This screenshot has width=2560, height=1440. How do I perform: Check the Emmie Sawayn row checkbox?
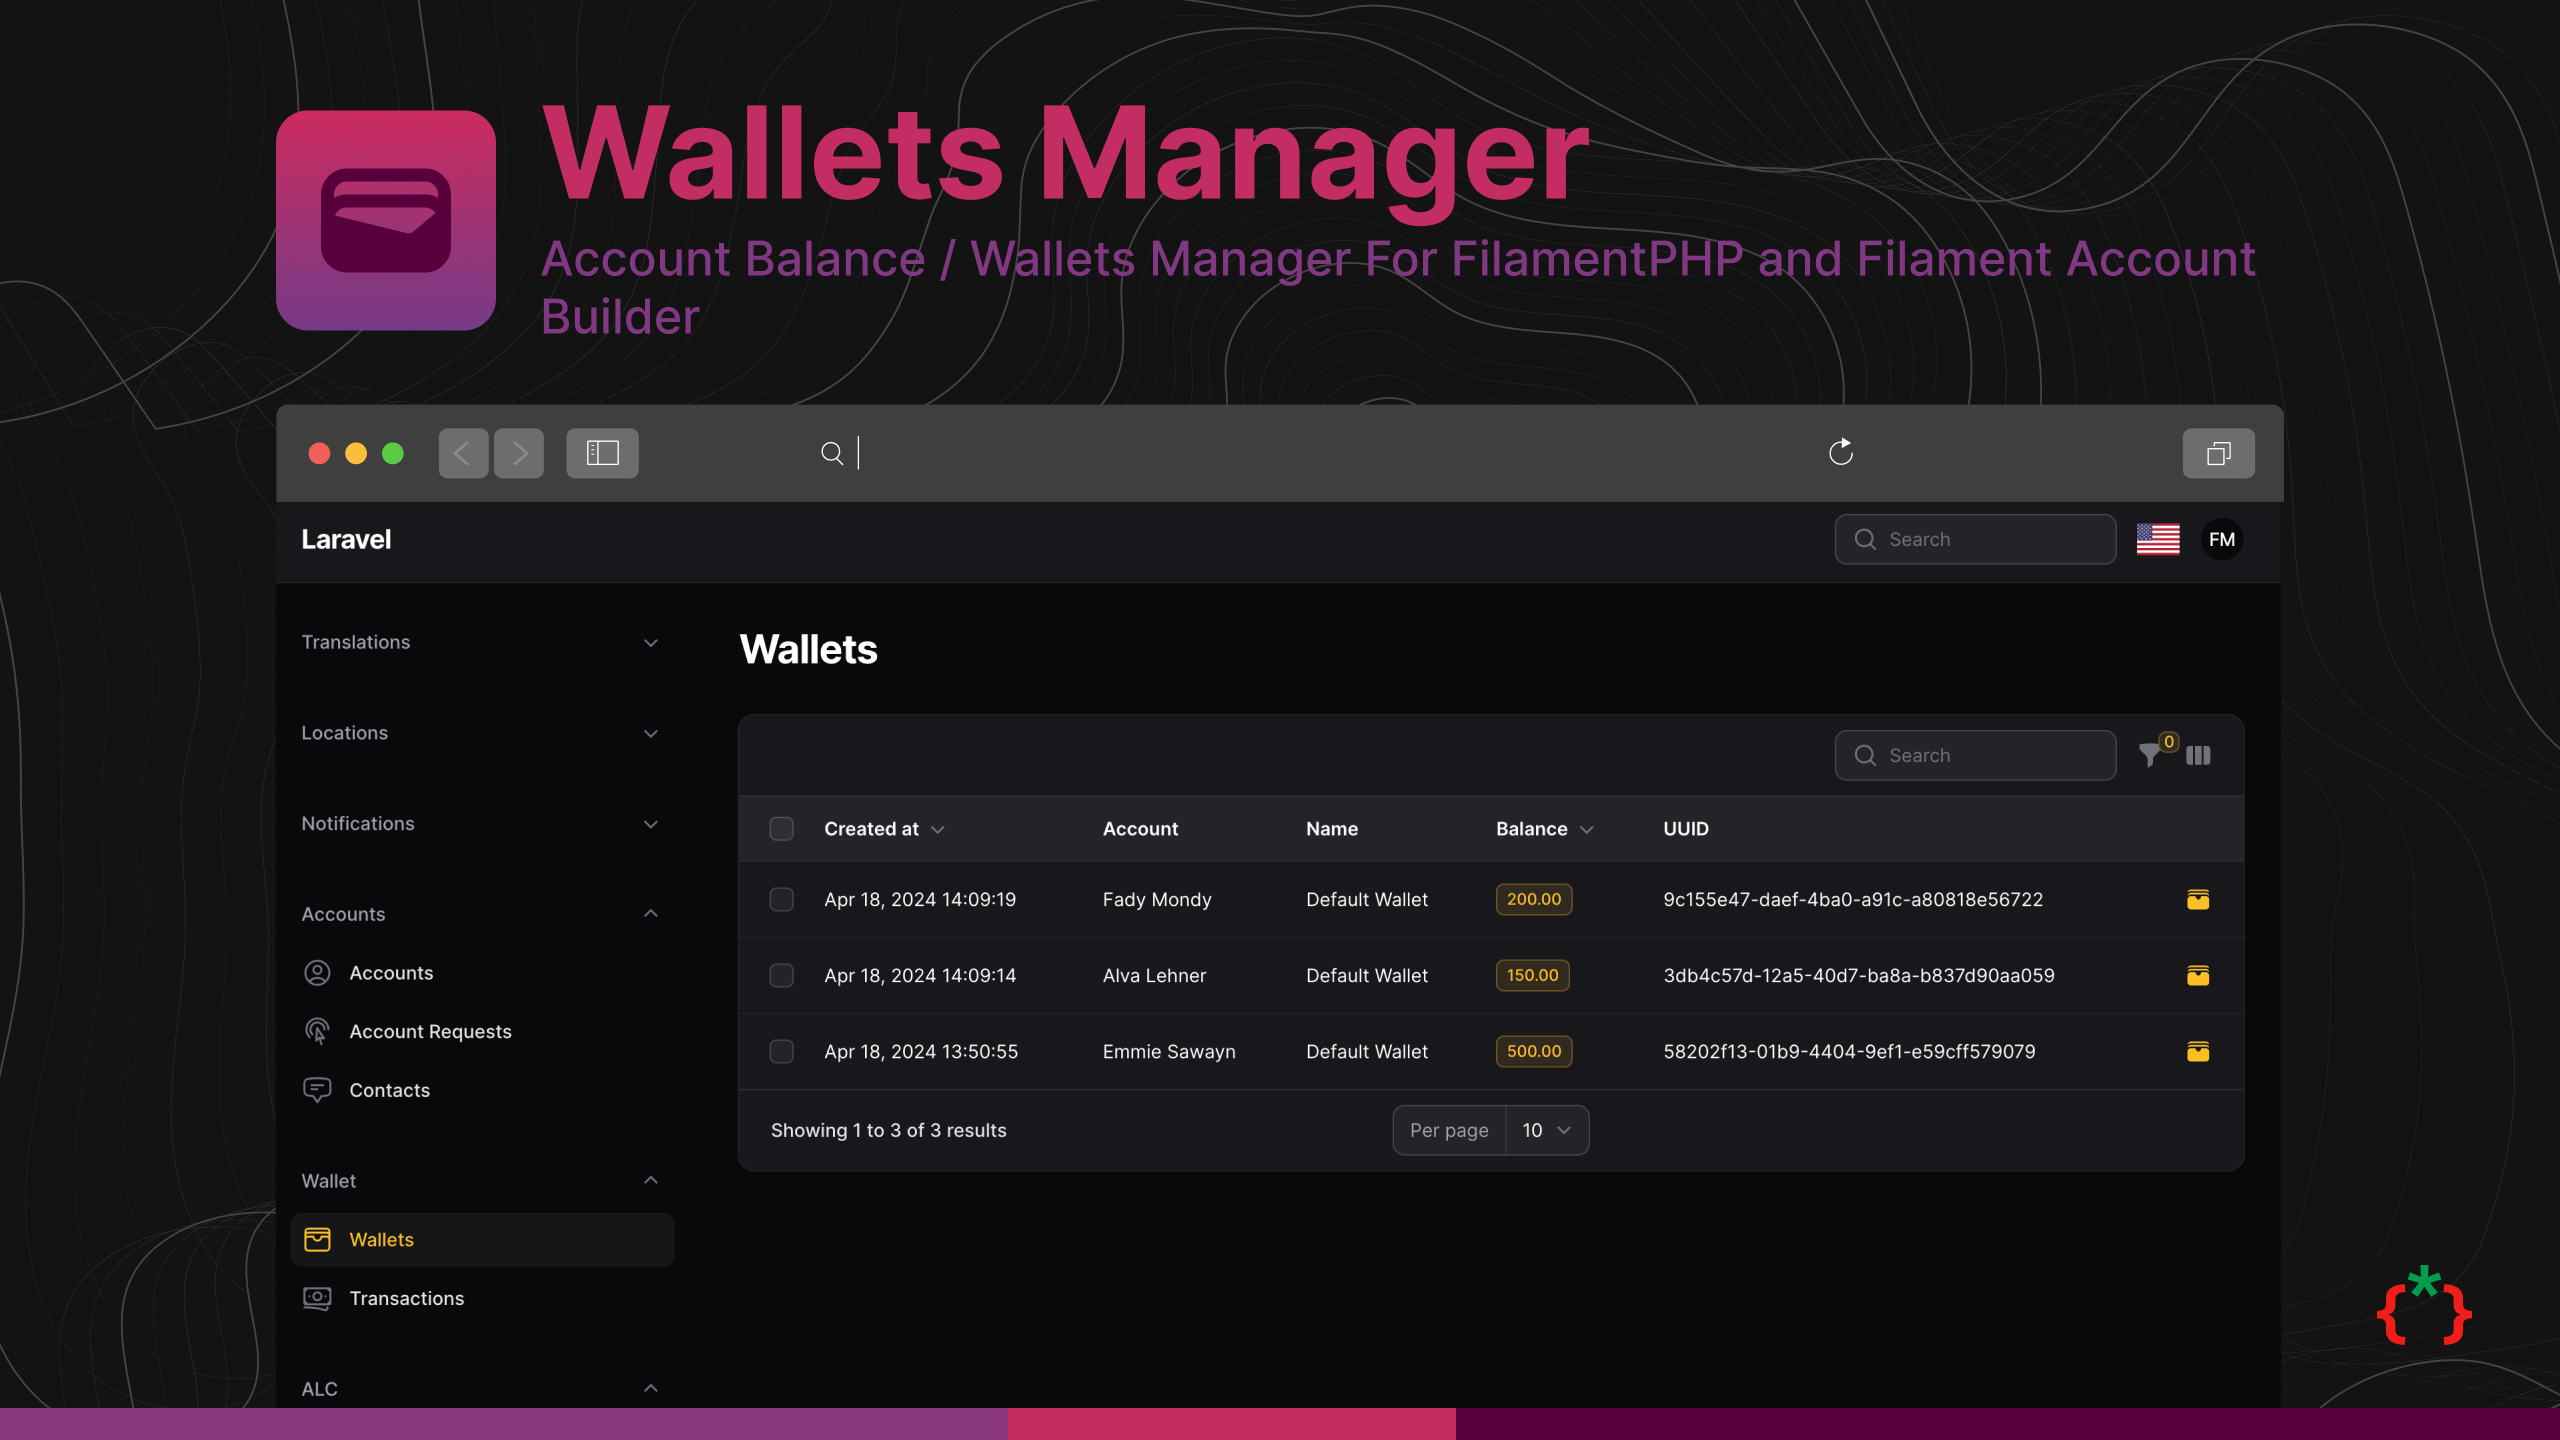click(x=781, y=1051)
